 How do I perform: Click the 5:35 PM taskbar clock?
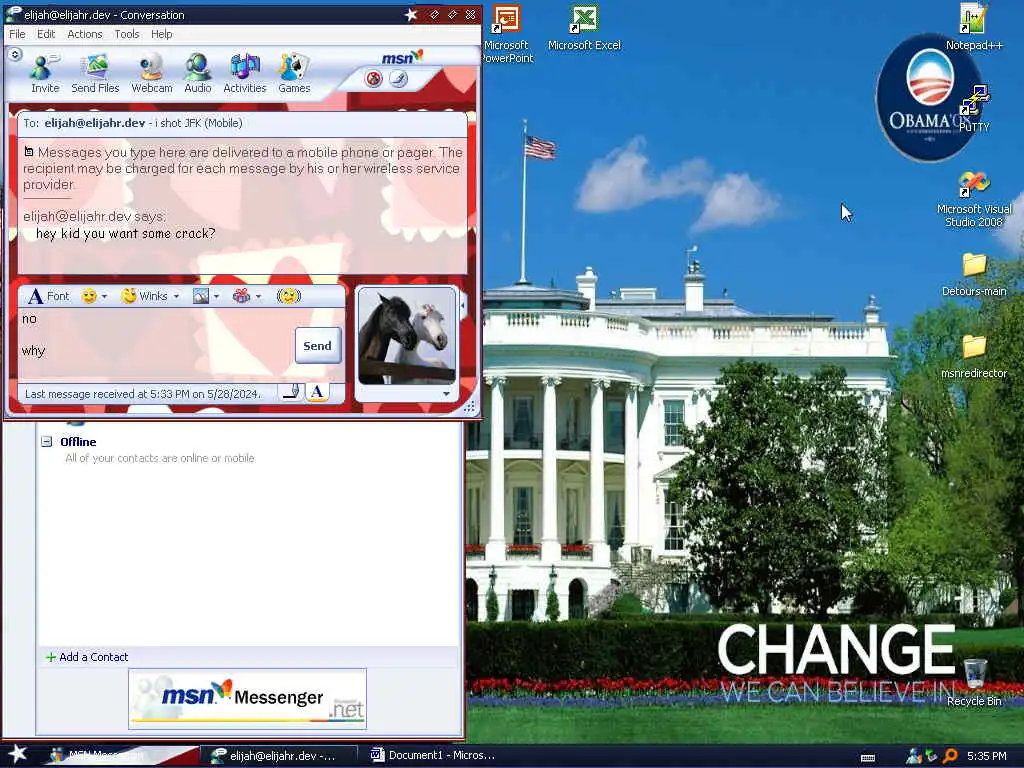click(x=987, y=756)
